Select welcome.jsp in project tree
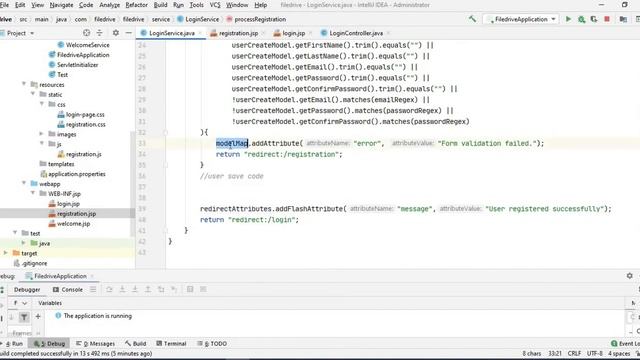This screenshot has width=640, height=360. pos(73,224)
